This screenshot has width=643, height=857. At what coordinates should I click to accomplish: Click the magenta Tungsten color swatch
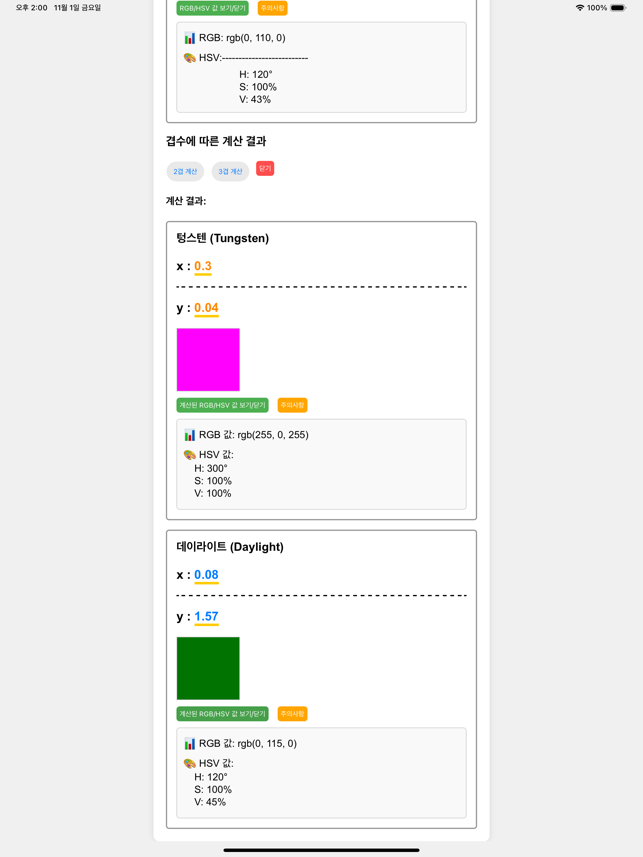pyautogui.click(x=208, y=360)
